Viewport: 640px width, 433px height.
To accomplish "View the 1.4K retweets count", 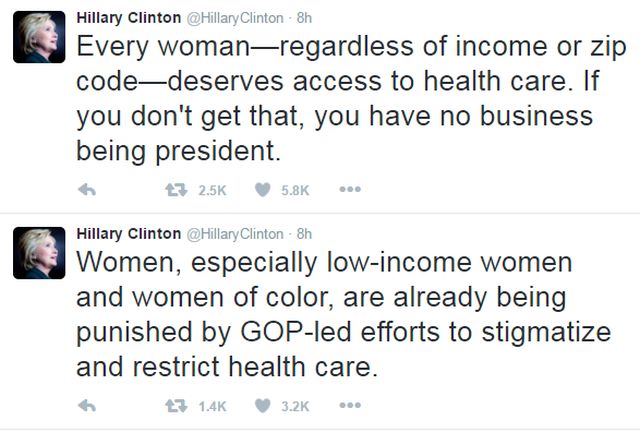I will click(x=214, y=405).
